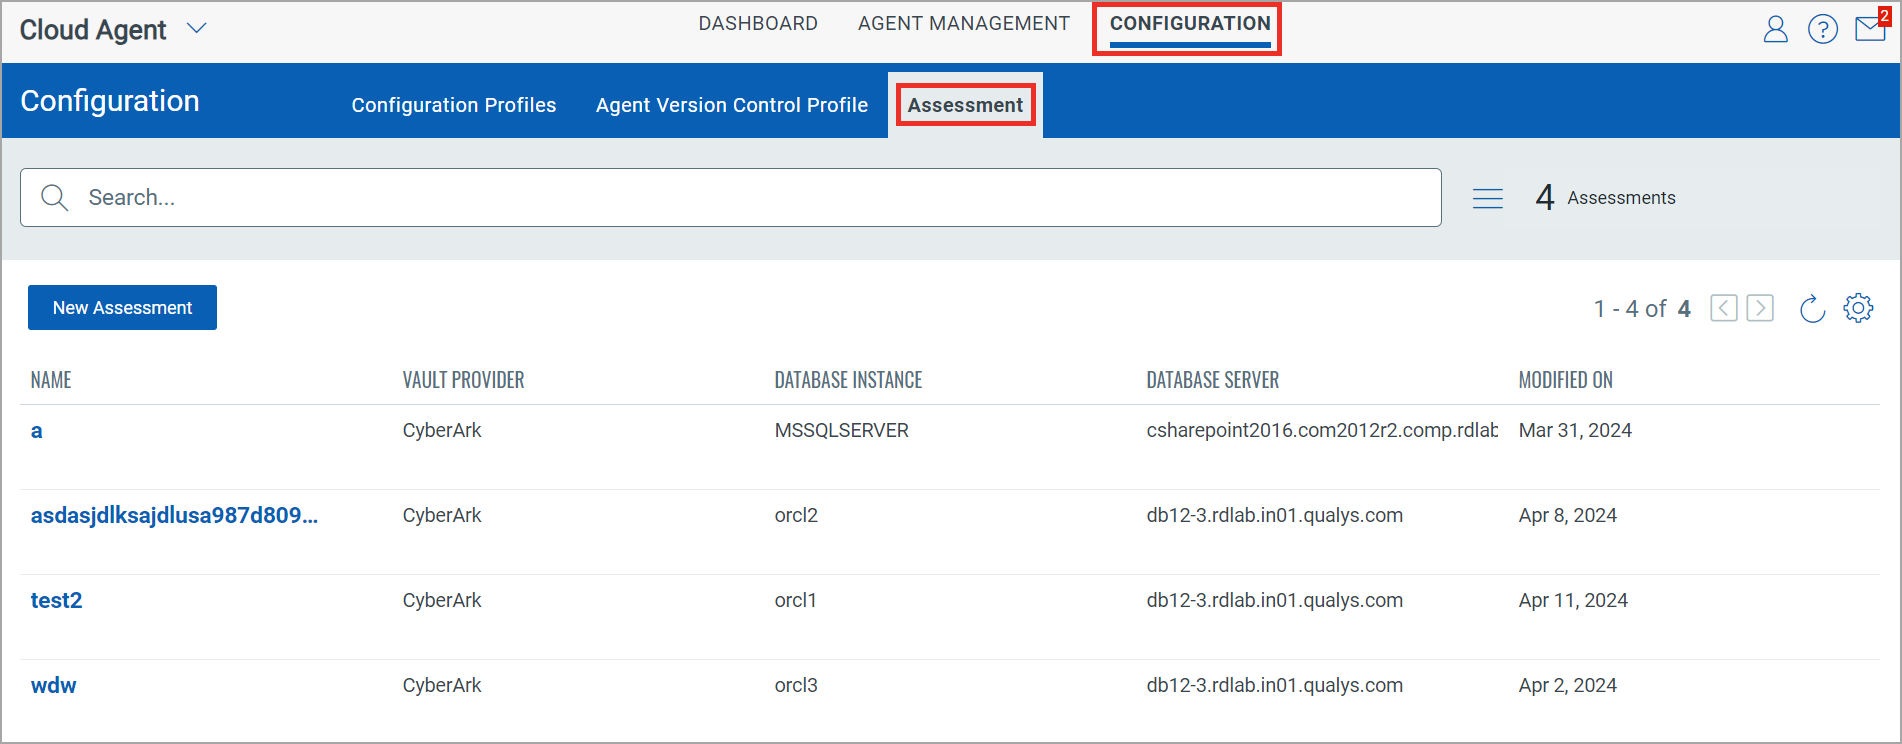Click the search magnifier icon
Viewport: 1902px width, 744px height.
55,198
